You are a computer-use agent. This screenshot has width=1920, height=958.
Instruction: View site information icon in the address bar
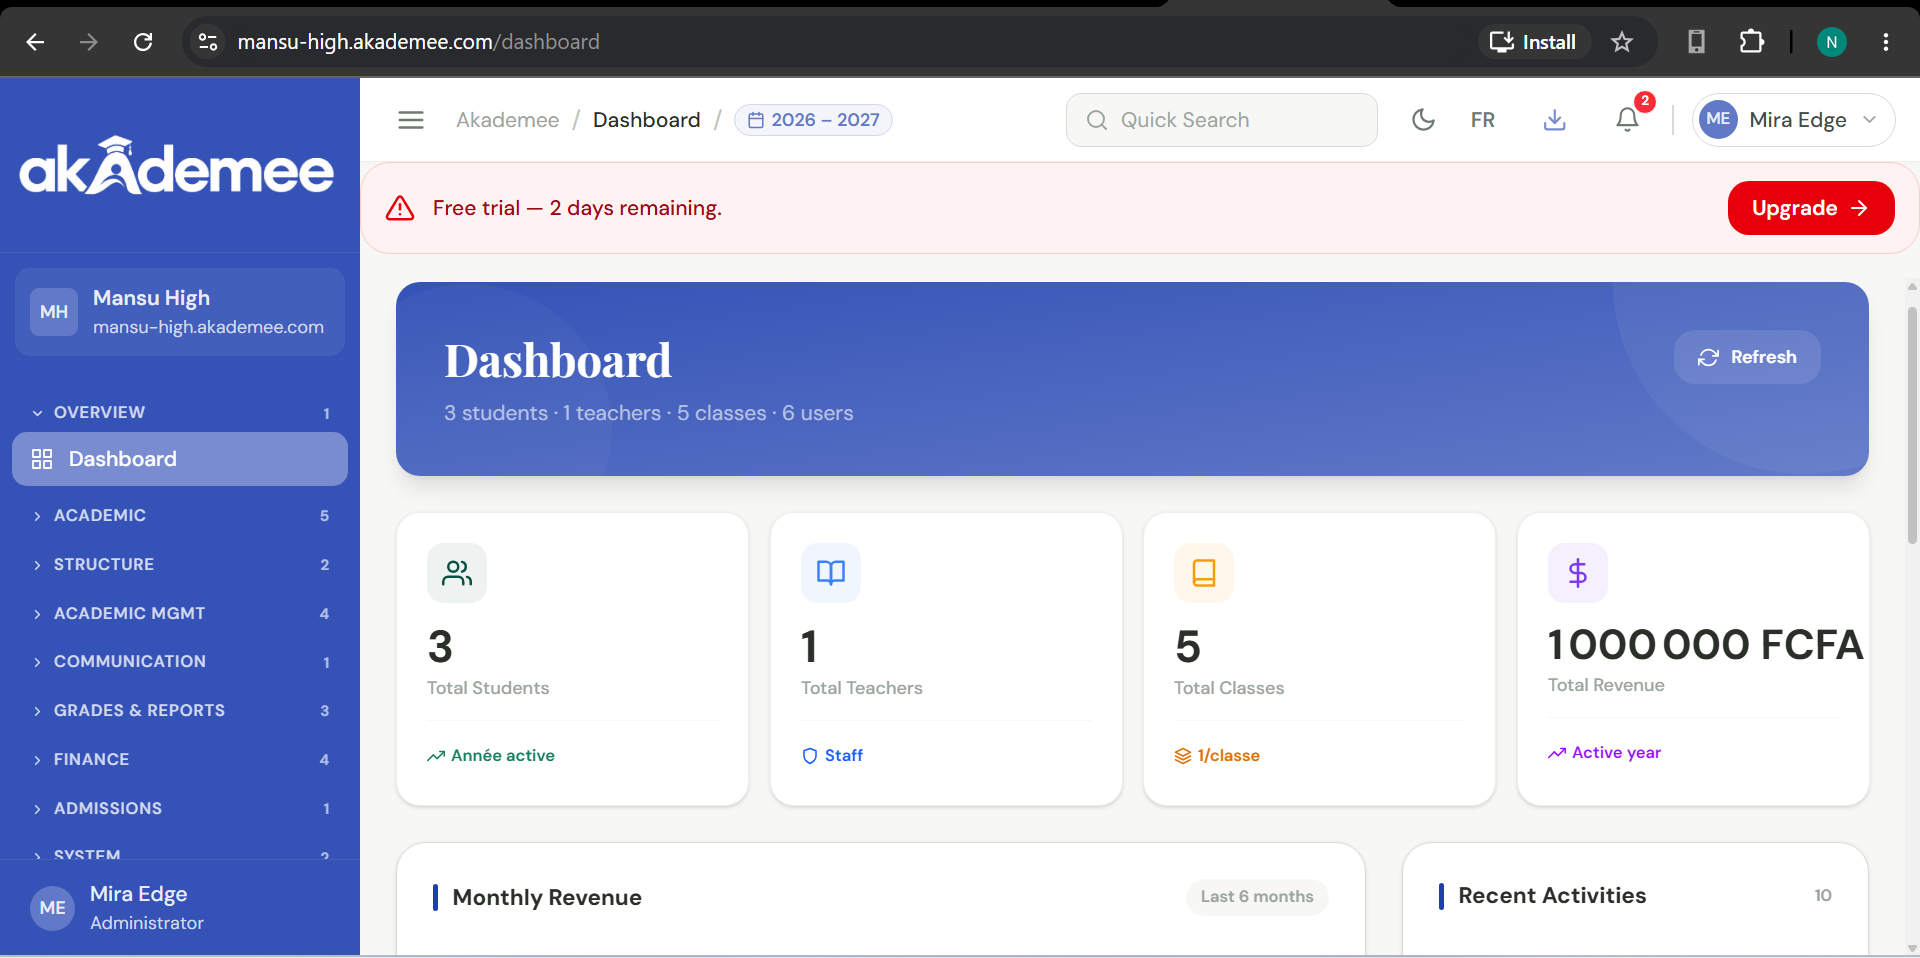208,42
